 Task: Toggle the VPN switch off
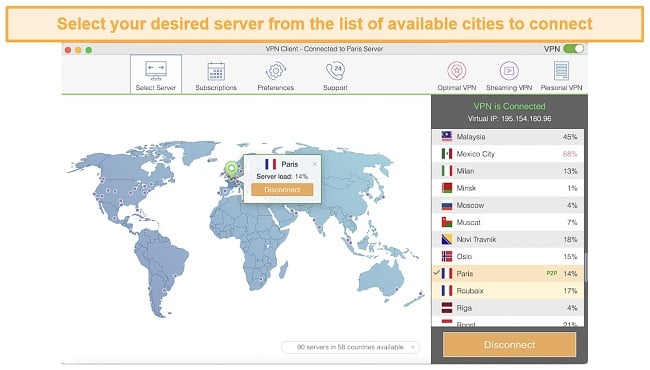(x=574, y=49)
